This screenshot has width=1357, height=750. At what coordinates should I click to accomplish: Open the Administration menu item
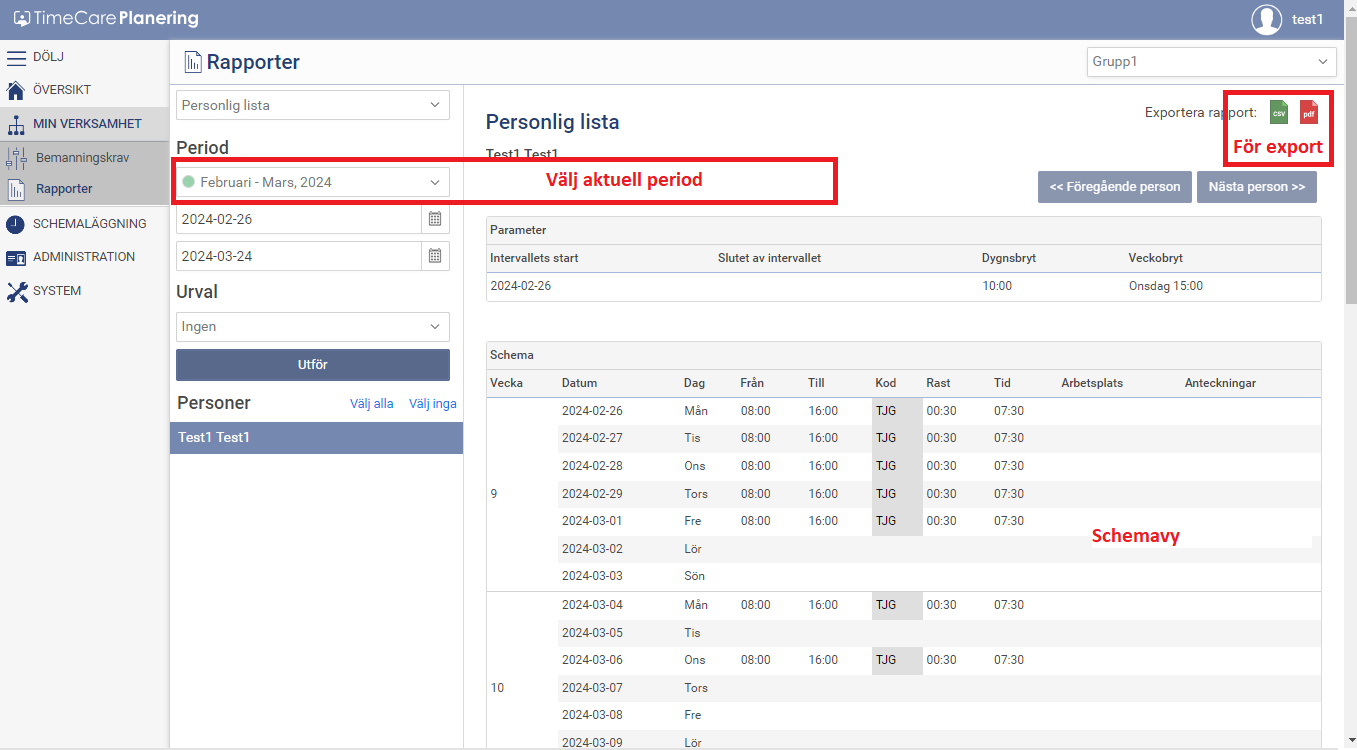(83, 257)
